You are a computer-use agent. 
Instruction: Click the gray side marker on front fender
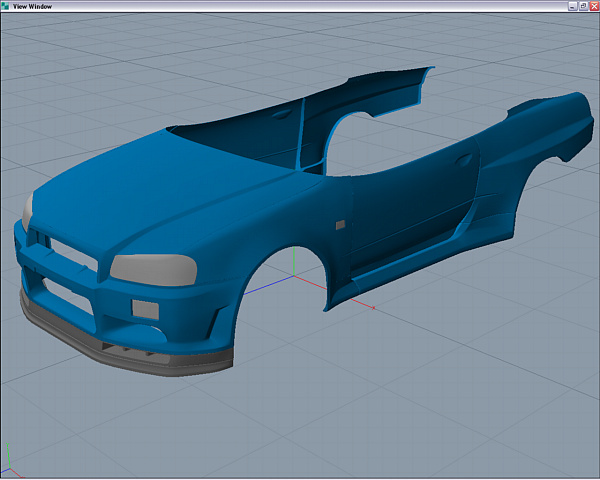tap(340, 225)
